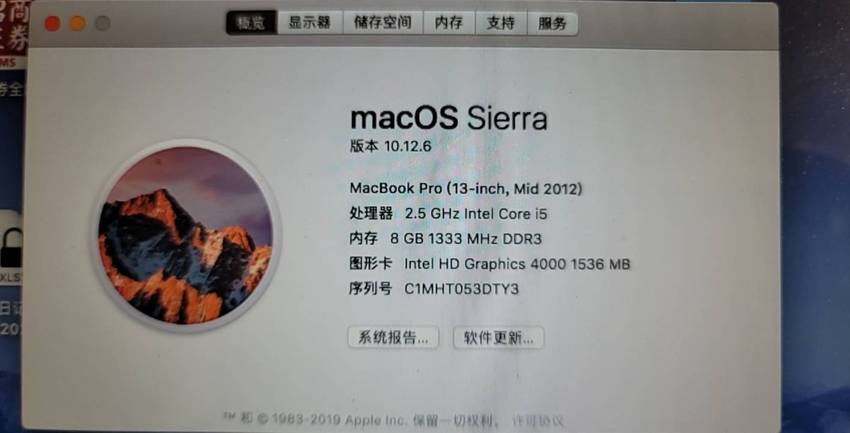Minimize the window with the yellow button
Image resolution: width=850 pixels, height=433 pixels.
coord(77,23)
